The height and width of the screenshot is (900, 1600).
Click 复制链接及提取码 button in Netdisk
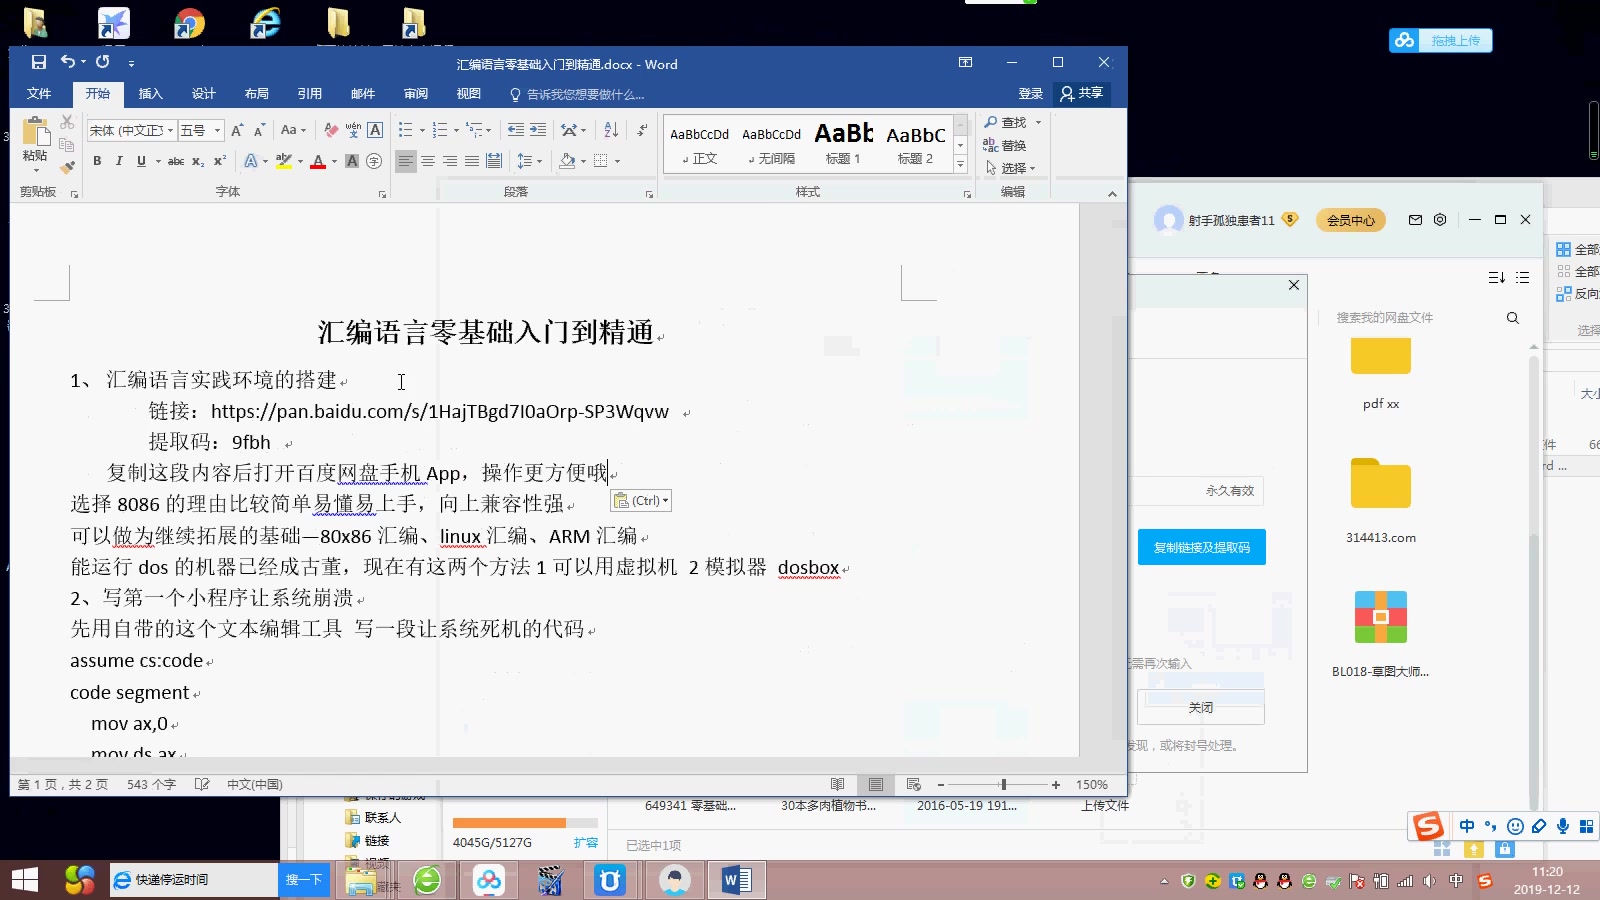(1202, 547)
